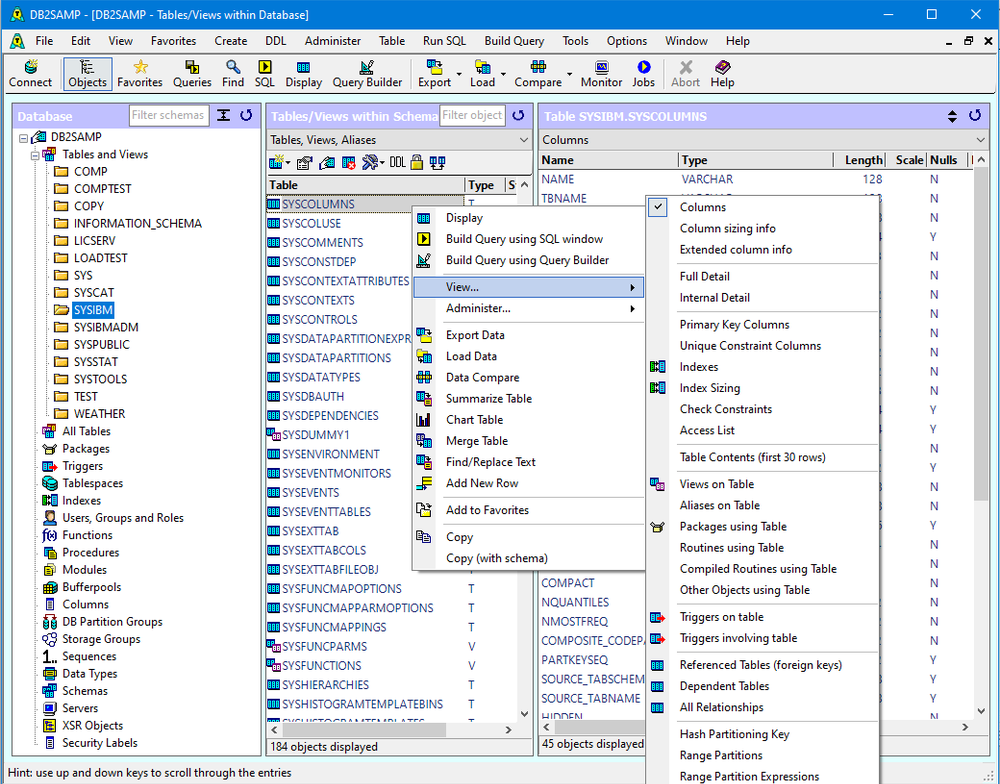This screenshot has width=1000, height=784.
Task: Click the Length column header
Action: point(859,160)
